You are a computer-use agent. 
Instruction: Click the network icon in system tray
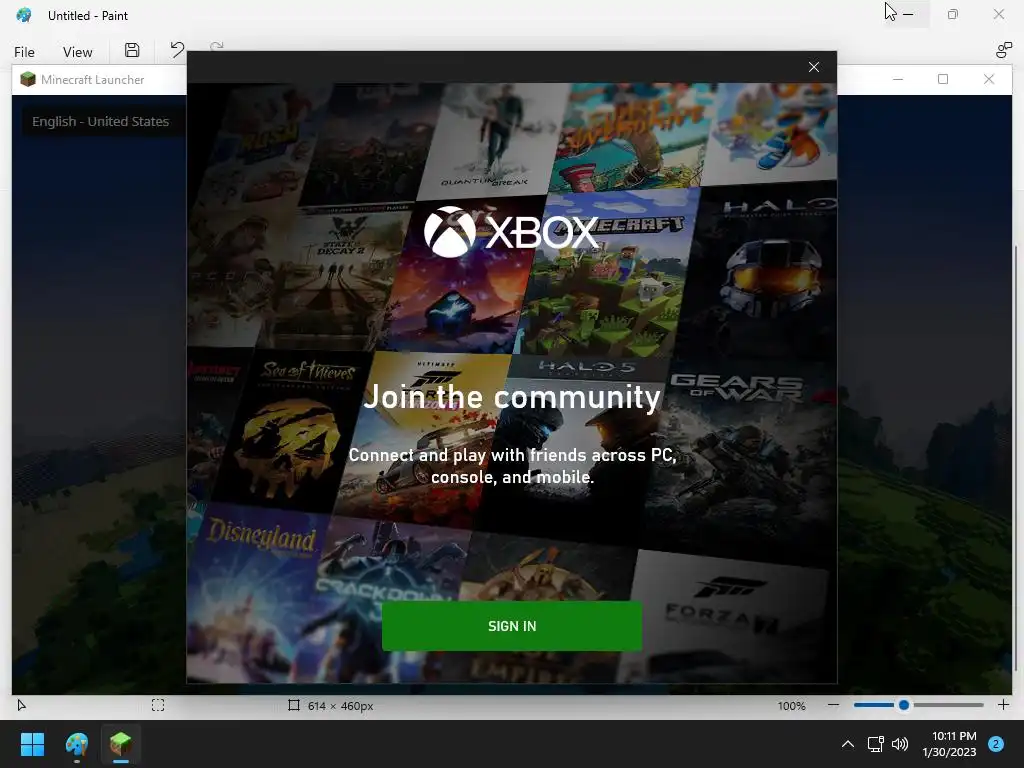(x=876, y=744)
